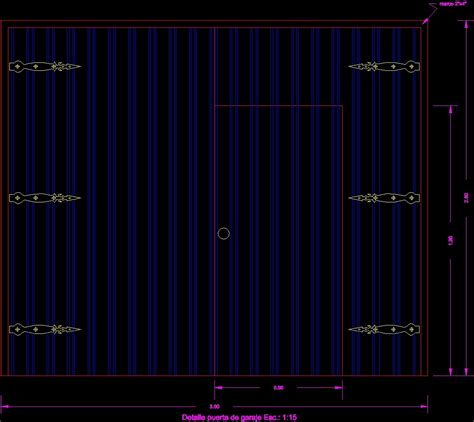474x422 pixels.
Task: Select the bottom-right decorative hinge
Action: tap(384, 329)
